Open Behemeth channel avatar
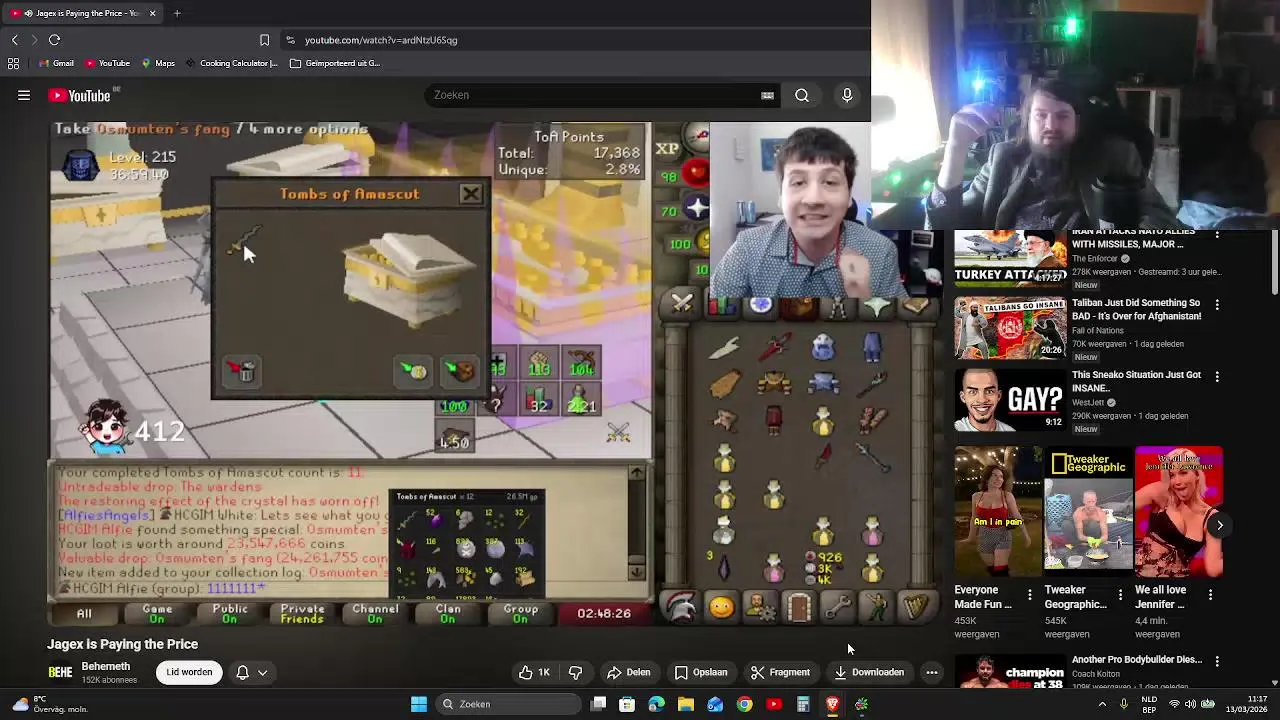This screenshot has width=1280, height=720. coord(60,673)
